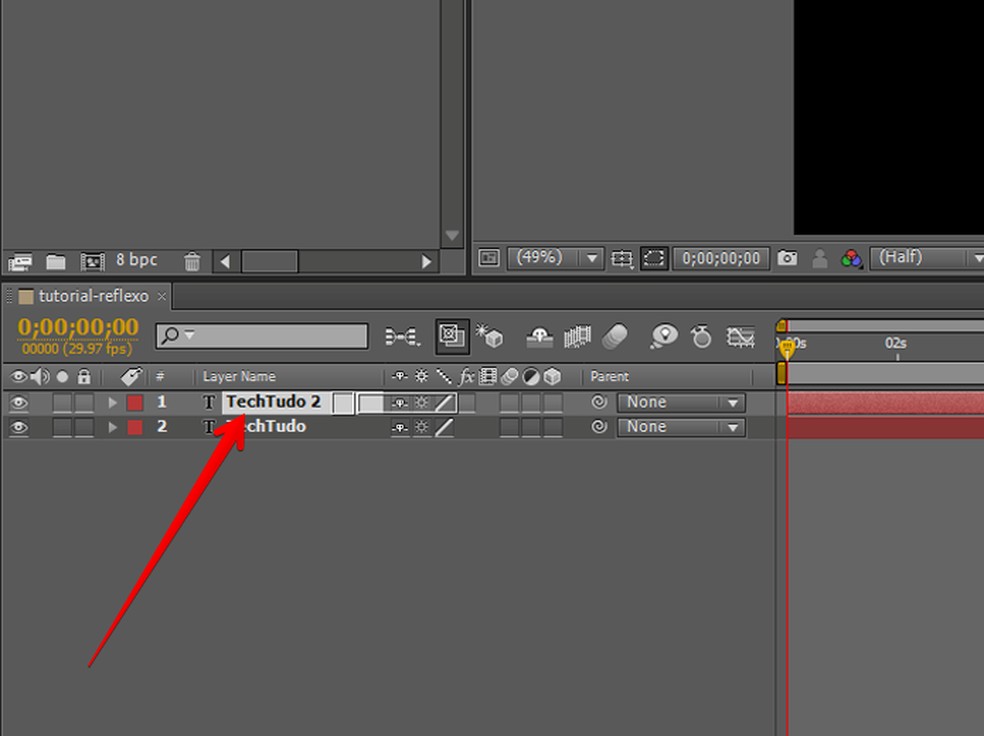Toggle lock box for TechTudo 2 layer
Viewport: 984px width, 736px height.
coord(84,402)
